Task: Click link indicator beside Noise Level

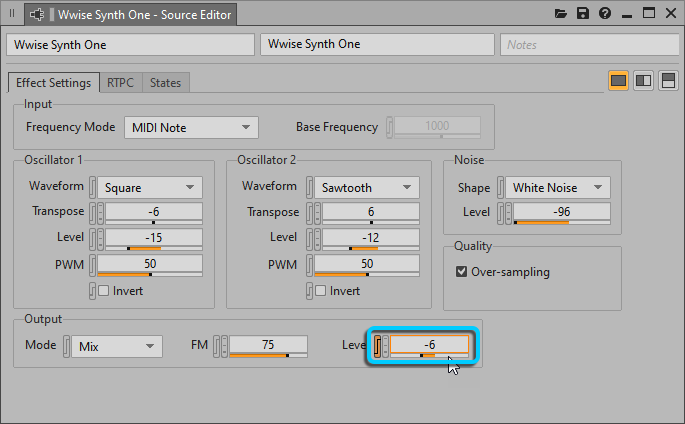Action: [x=509, y=214]
